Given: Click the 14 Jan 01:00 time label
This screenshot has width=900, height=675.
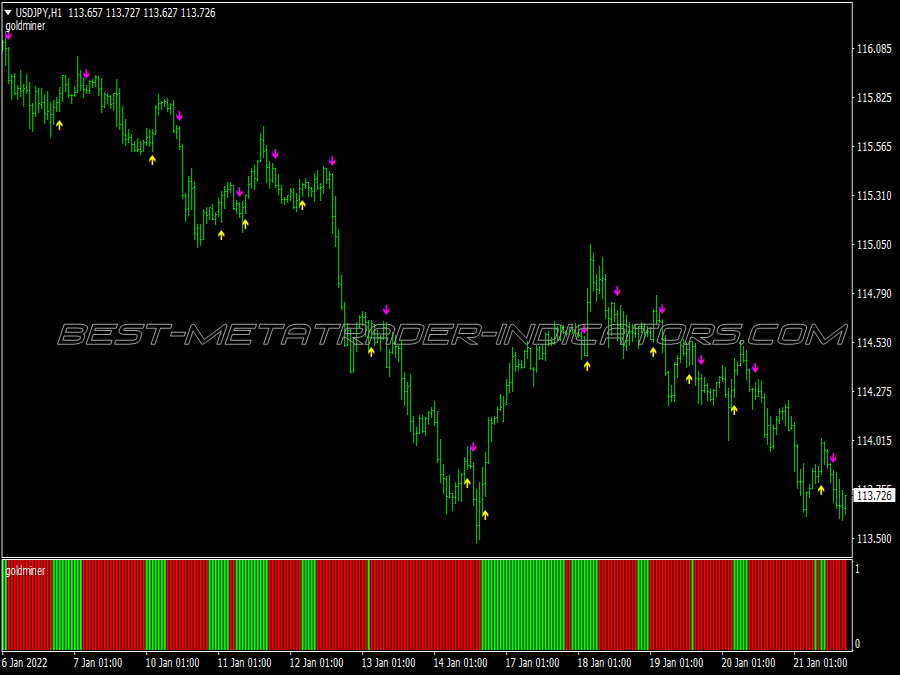Looking at the screenshot, I should click(460, 662).
